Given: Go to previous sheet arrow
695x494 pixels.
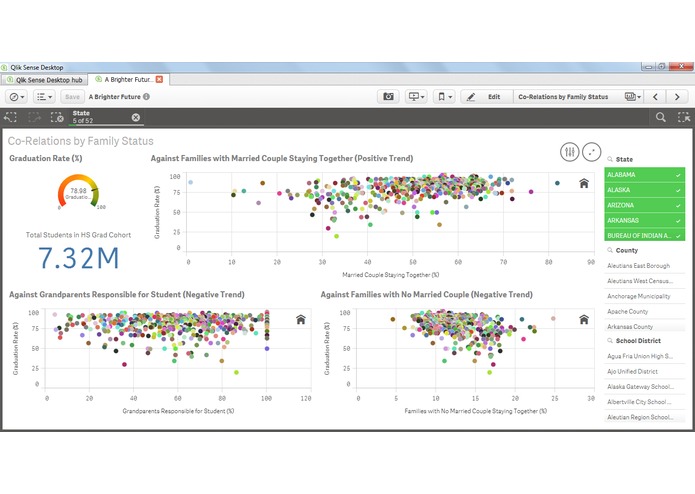Looking at the screenshot, I should click(655, 97).
